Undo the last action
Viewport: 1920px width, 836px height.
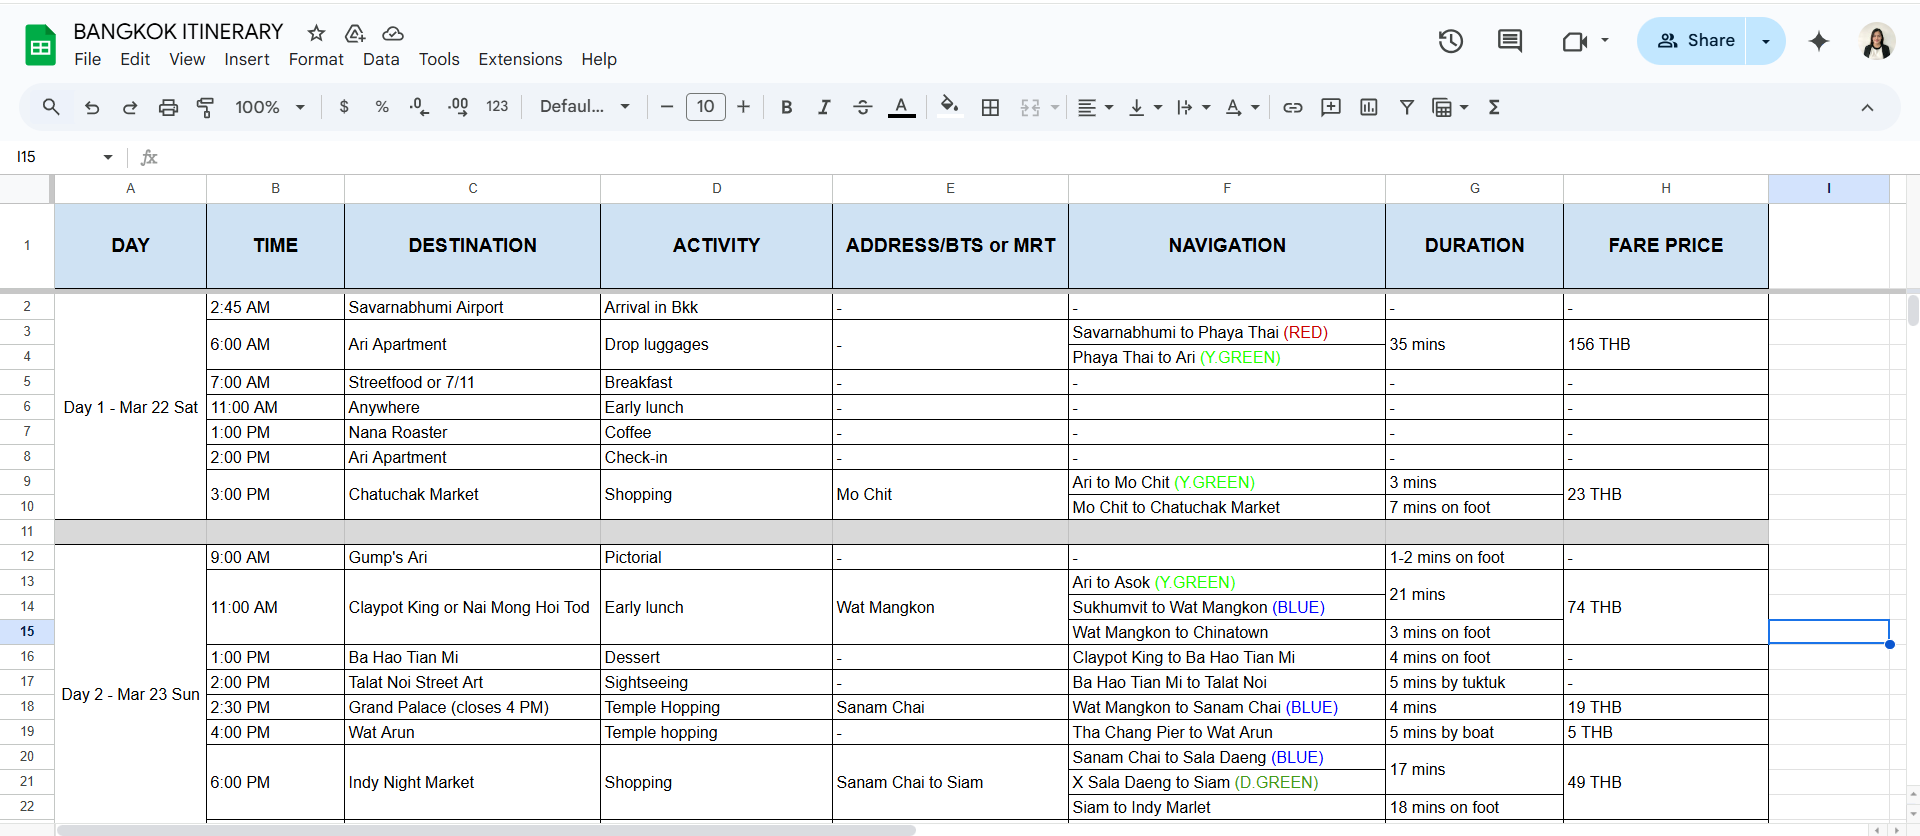[x=92, y=107]
